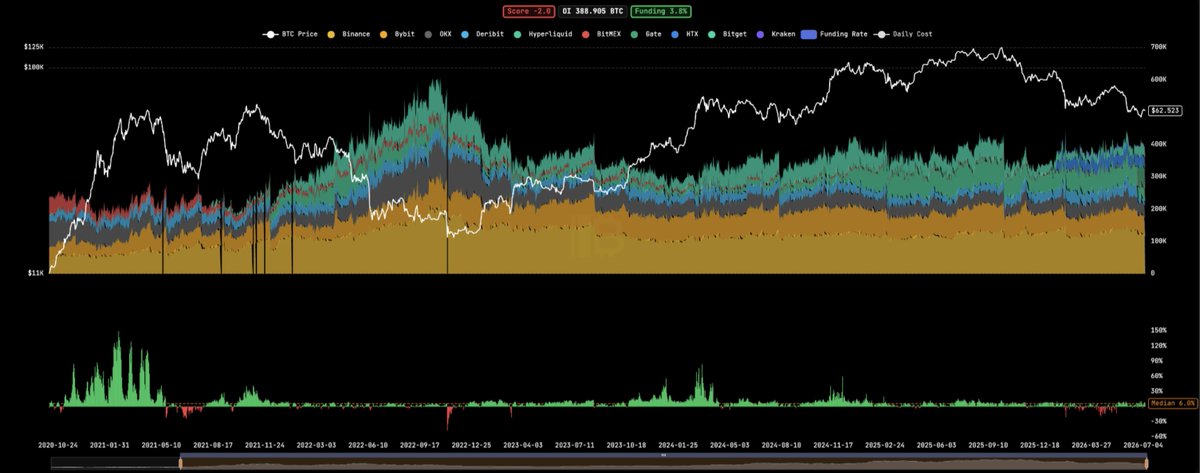Click the $125K price axis label
The height and width of the screenshot is (473, 1200).
pyautogui.click(x=34, y=46)
